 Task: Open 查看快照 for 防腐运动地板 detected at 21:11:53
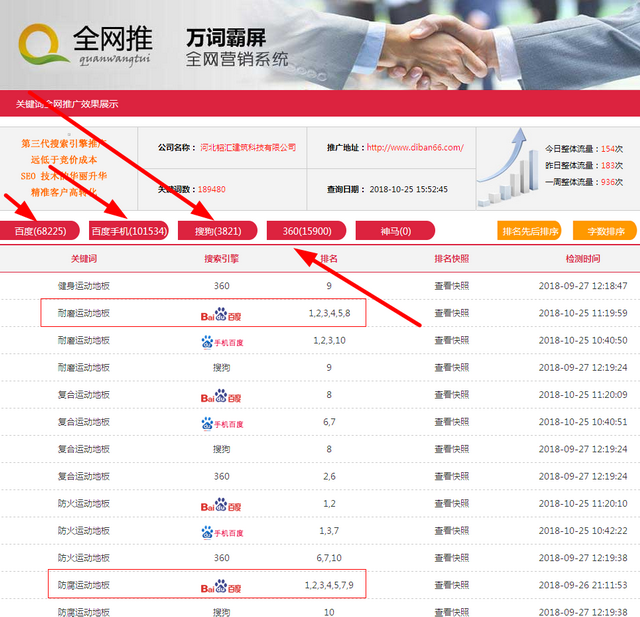coord(451,585)
